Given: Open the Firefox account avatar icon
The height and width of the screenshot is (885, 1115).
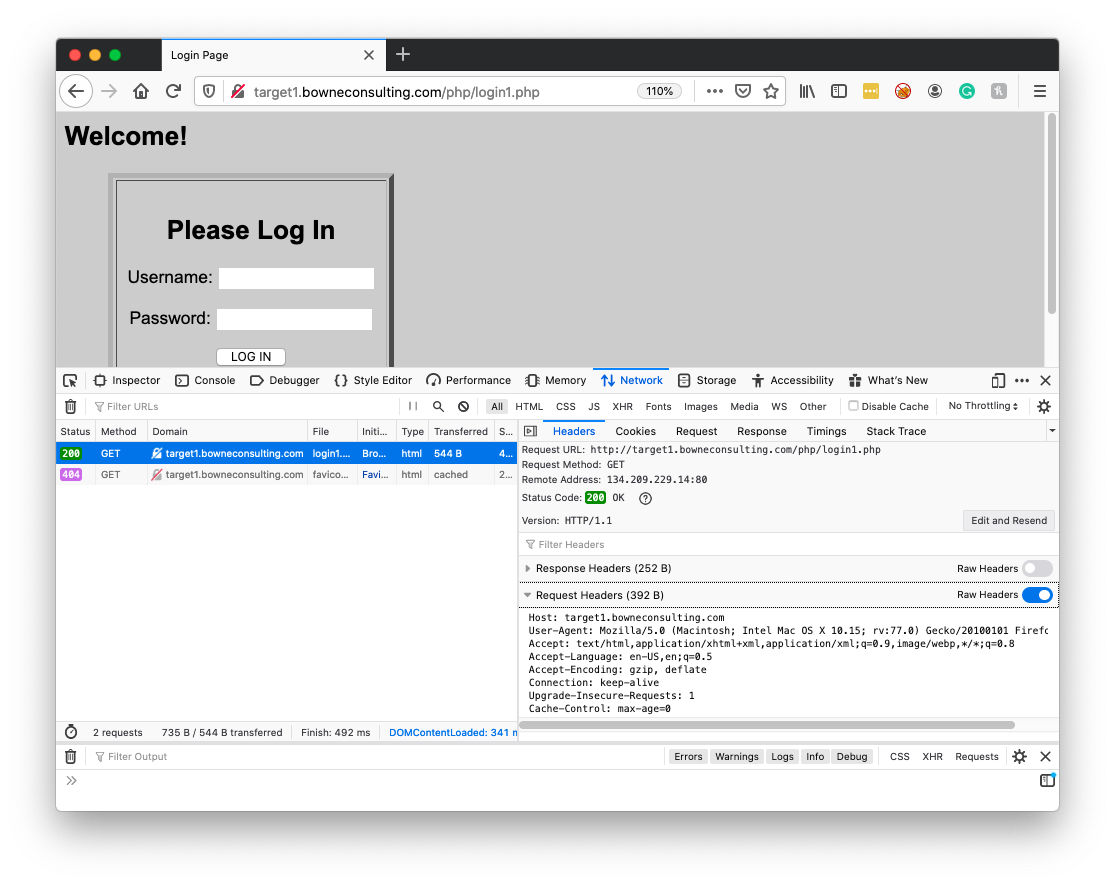Looking at the screenshot, I should coord(935,91).
